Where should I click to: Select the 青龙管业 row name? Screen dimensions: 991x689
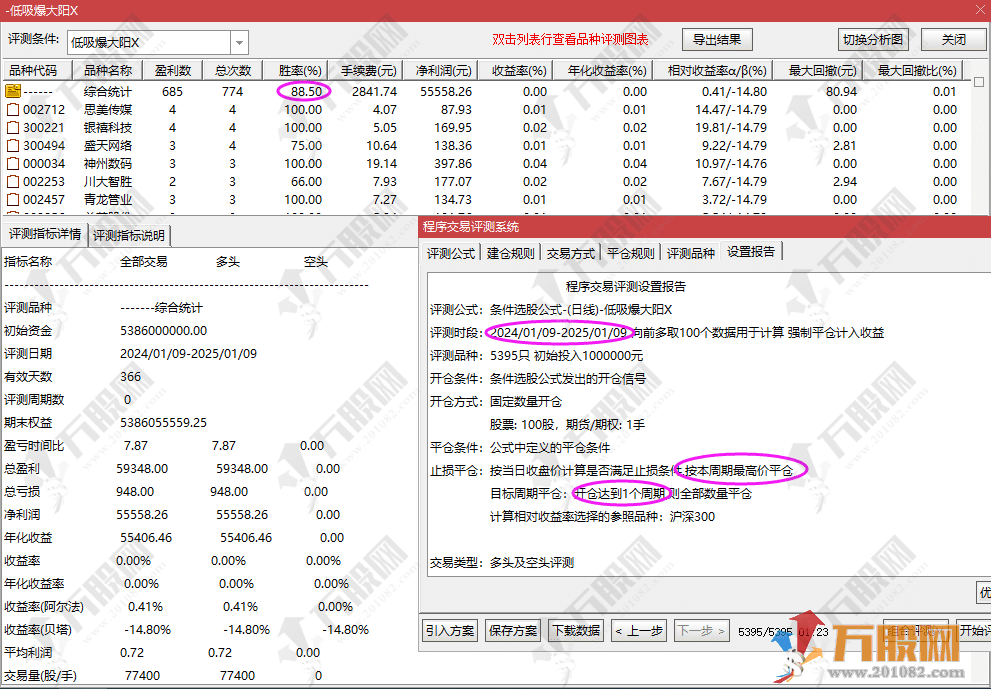coord(107,199)
